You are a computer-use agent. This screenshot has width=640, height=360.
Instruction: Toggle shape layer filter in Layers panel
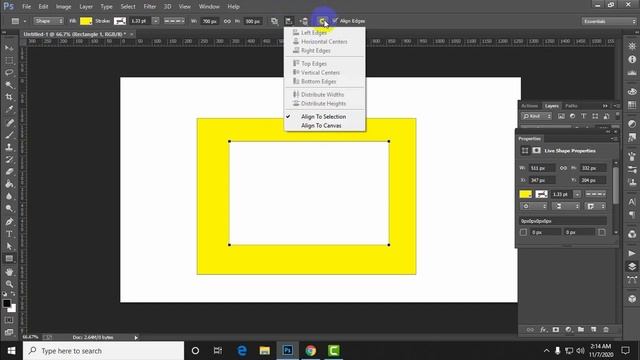pos(595,116)
